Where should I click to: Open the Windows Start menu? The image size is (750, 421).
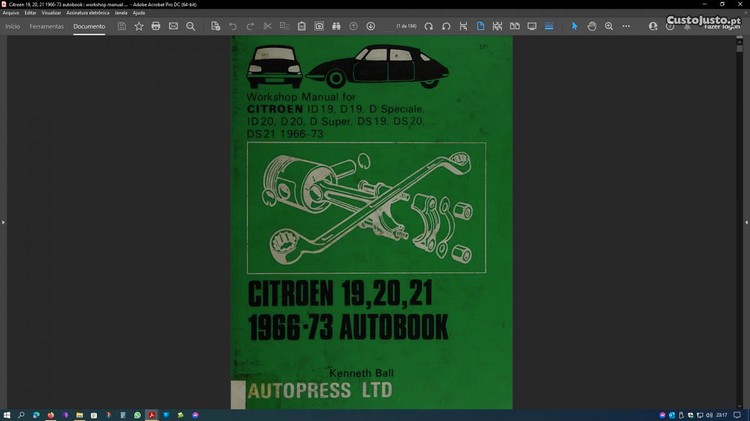(x=7, y=414)
